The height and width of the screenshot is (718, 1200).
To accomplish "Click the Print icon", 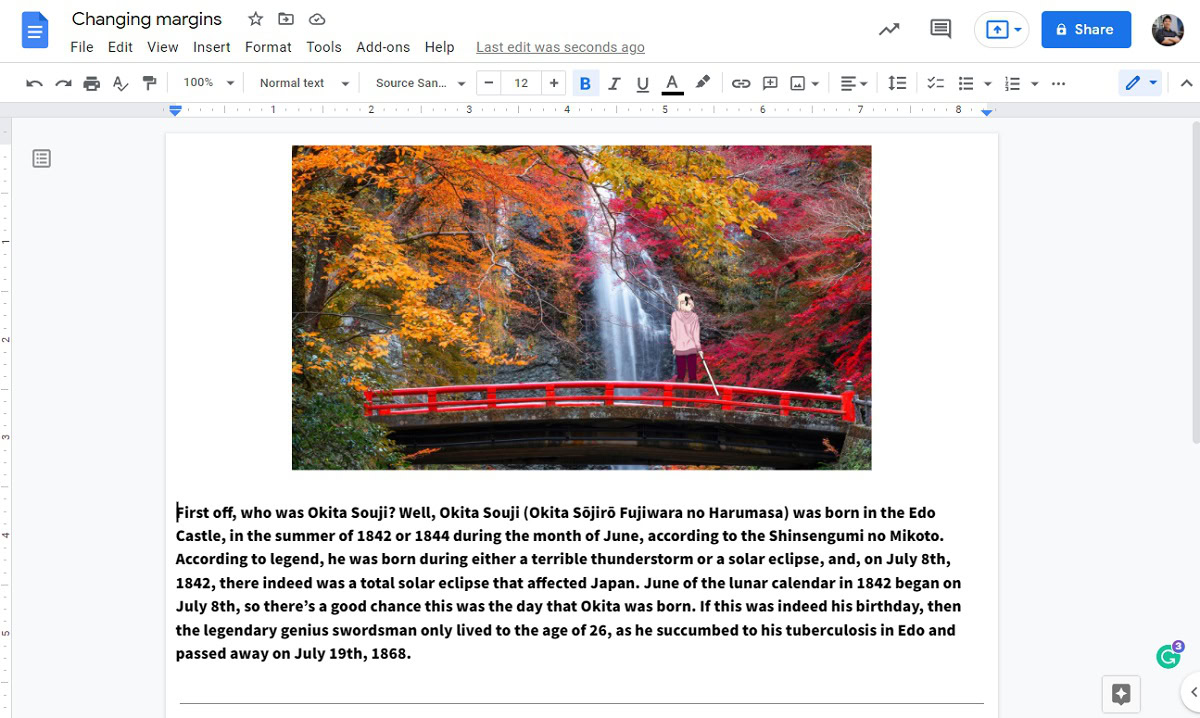I will pyautogui.click(x=92, y=83).
